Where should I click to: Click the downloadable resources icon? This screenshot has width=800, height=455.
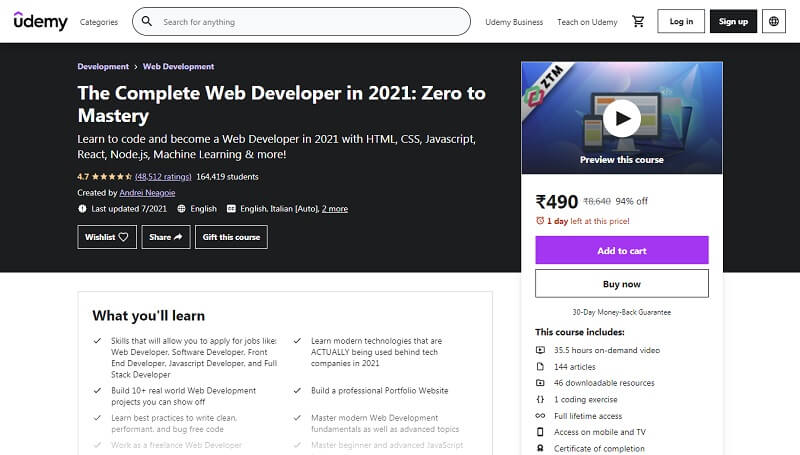[540, 383]
